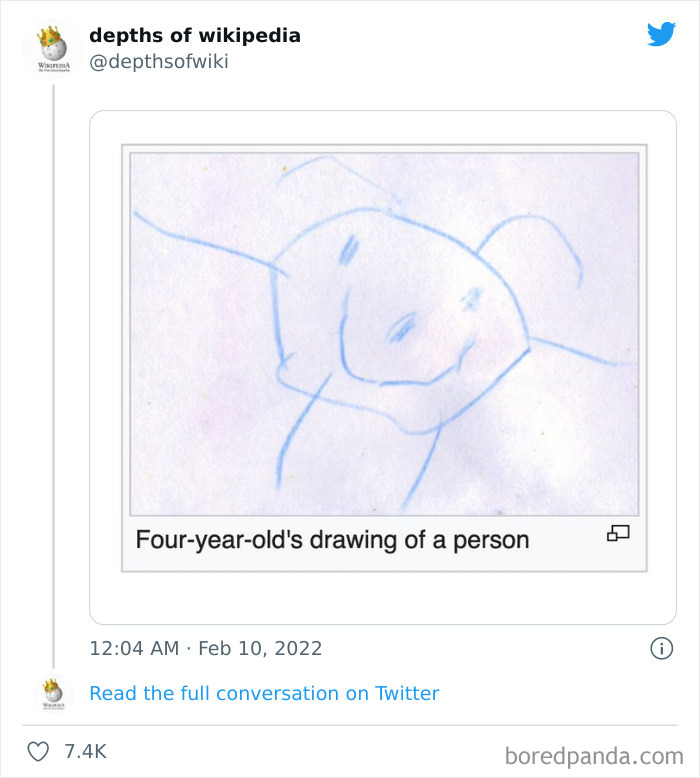Click the enlarge image icon beside the caption

(x=618, y=534)
